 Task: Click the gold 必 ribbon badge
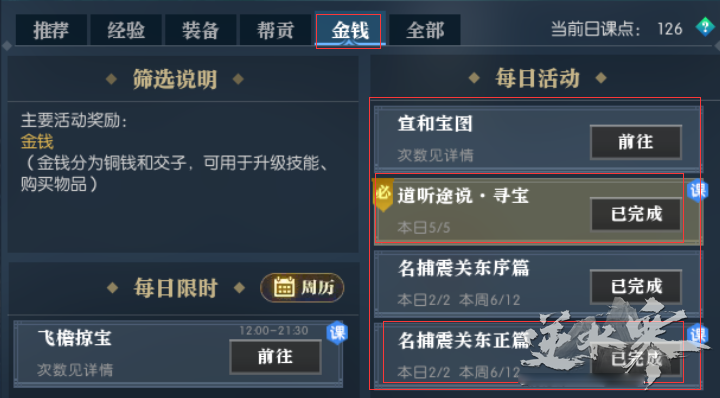383,195
